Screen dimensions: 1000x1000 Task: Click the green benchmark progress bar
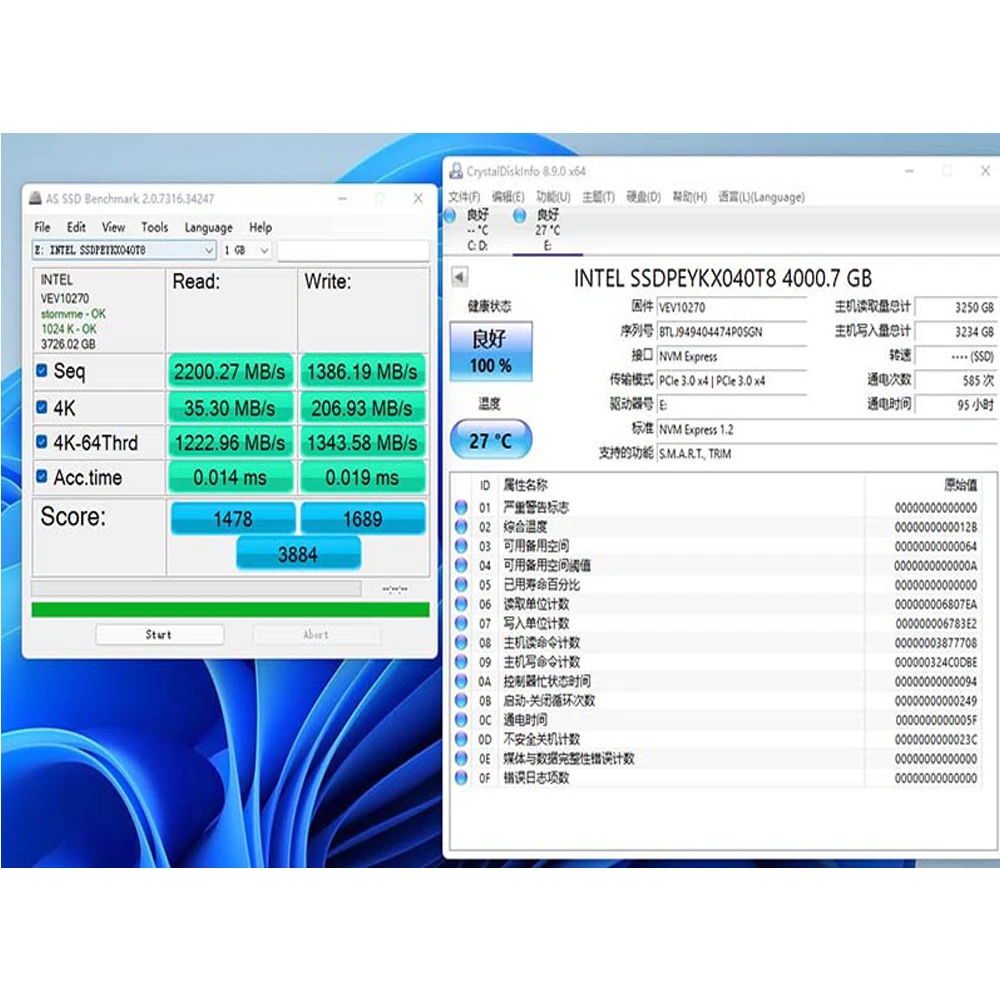(x=228, y=608)
